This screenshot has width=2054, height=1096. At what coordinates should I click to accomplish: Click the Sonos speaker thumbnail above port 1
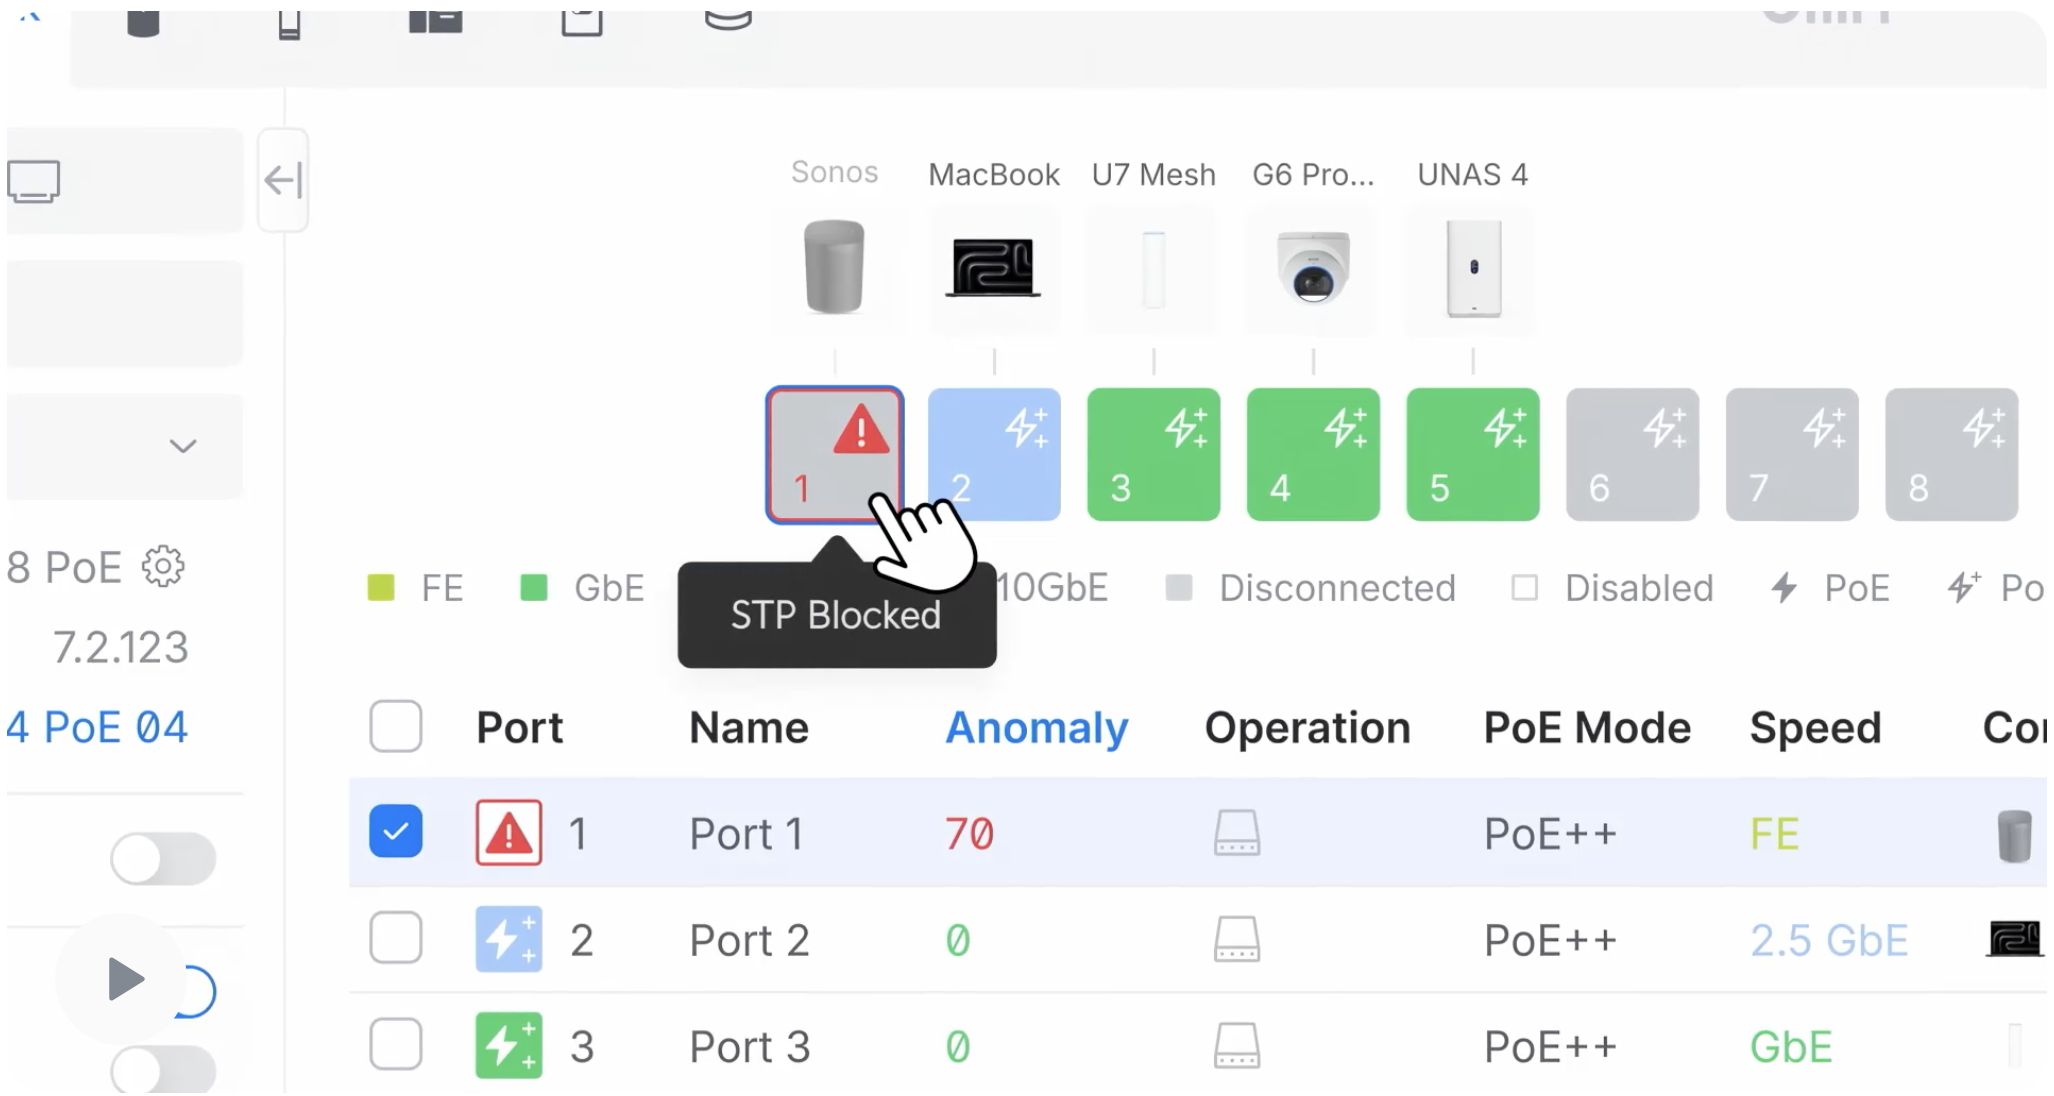click(834, 270)
